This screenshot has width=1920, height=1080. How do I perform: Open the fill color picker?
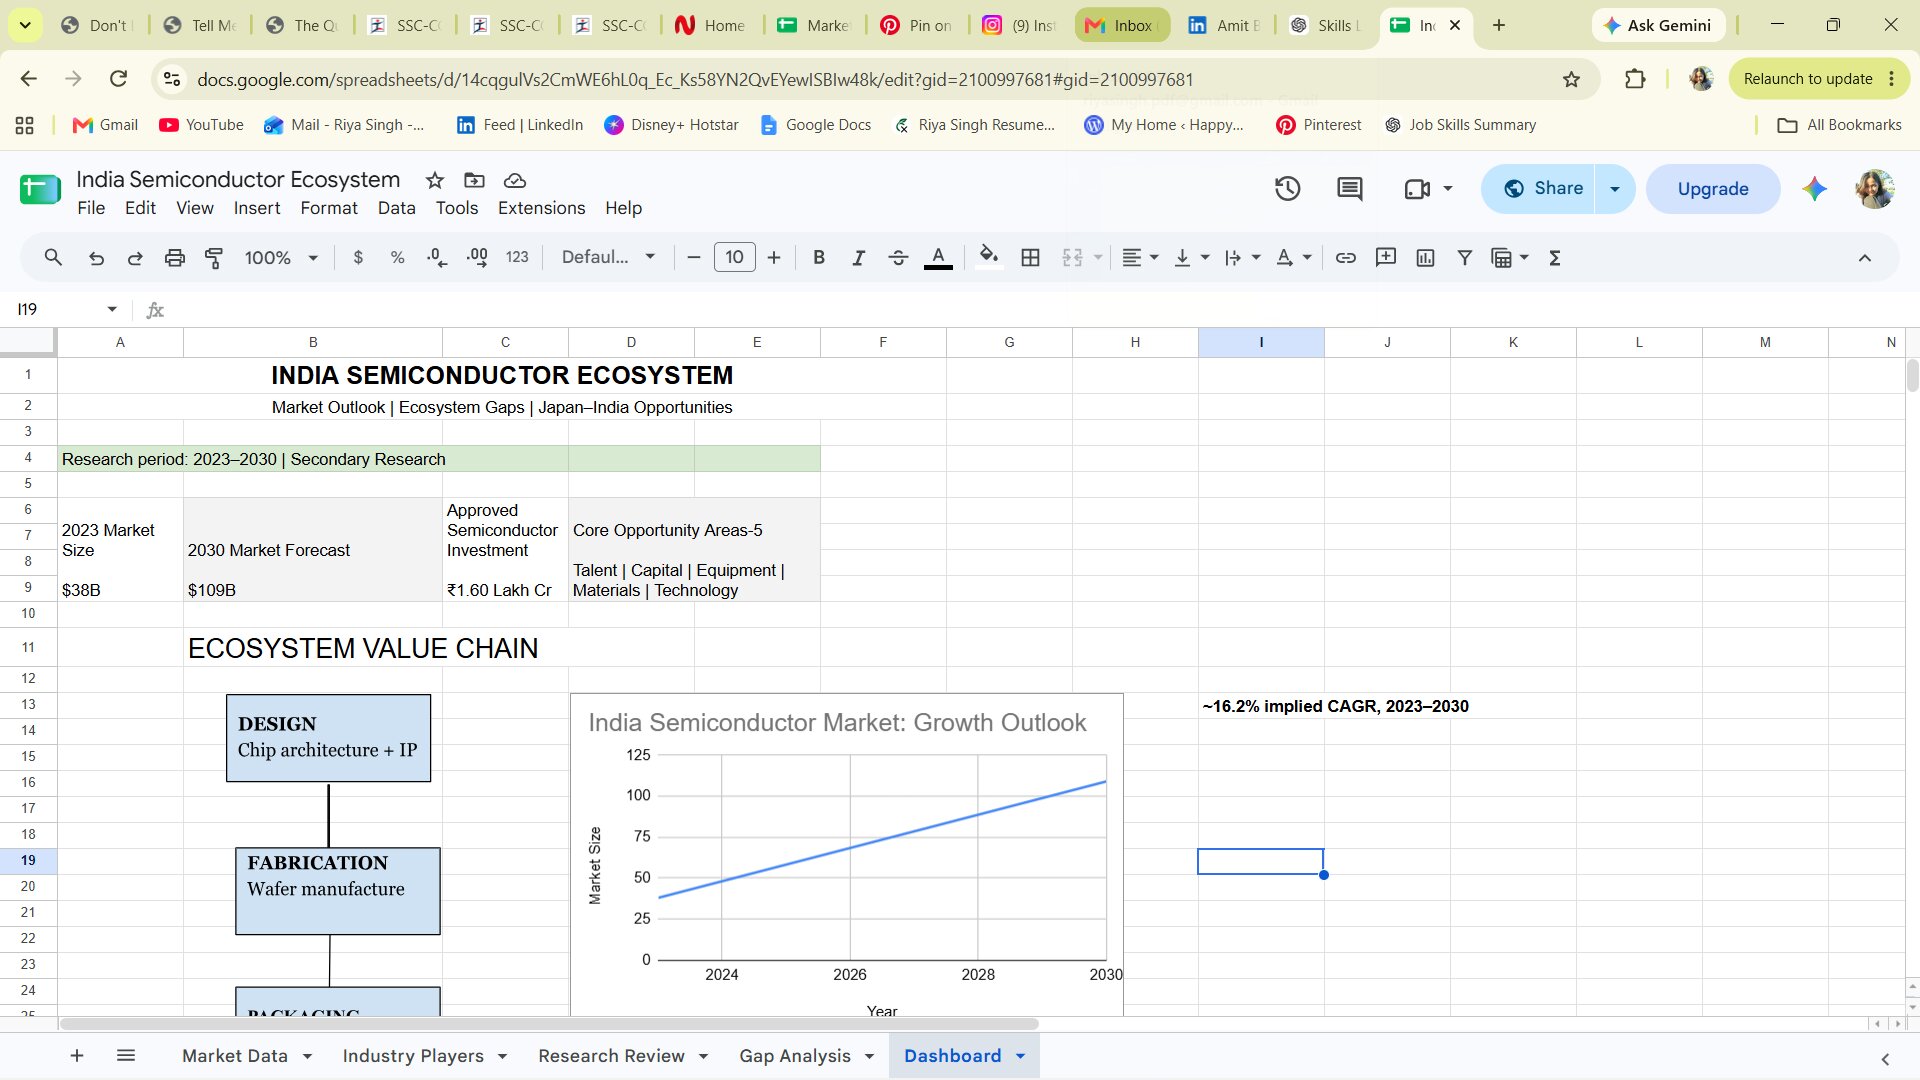click(989, 258)
